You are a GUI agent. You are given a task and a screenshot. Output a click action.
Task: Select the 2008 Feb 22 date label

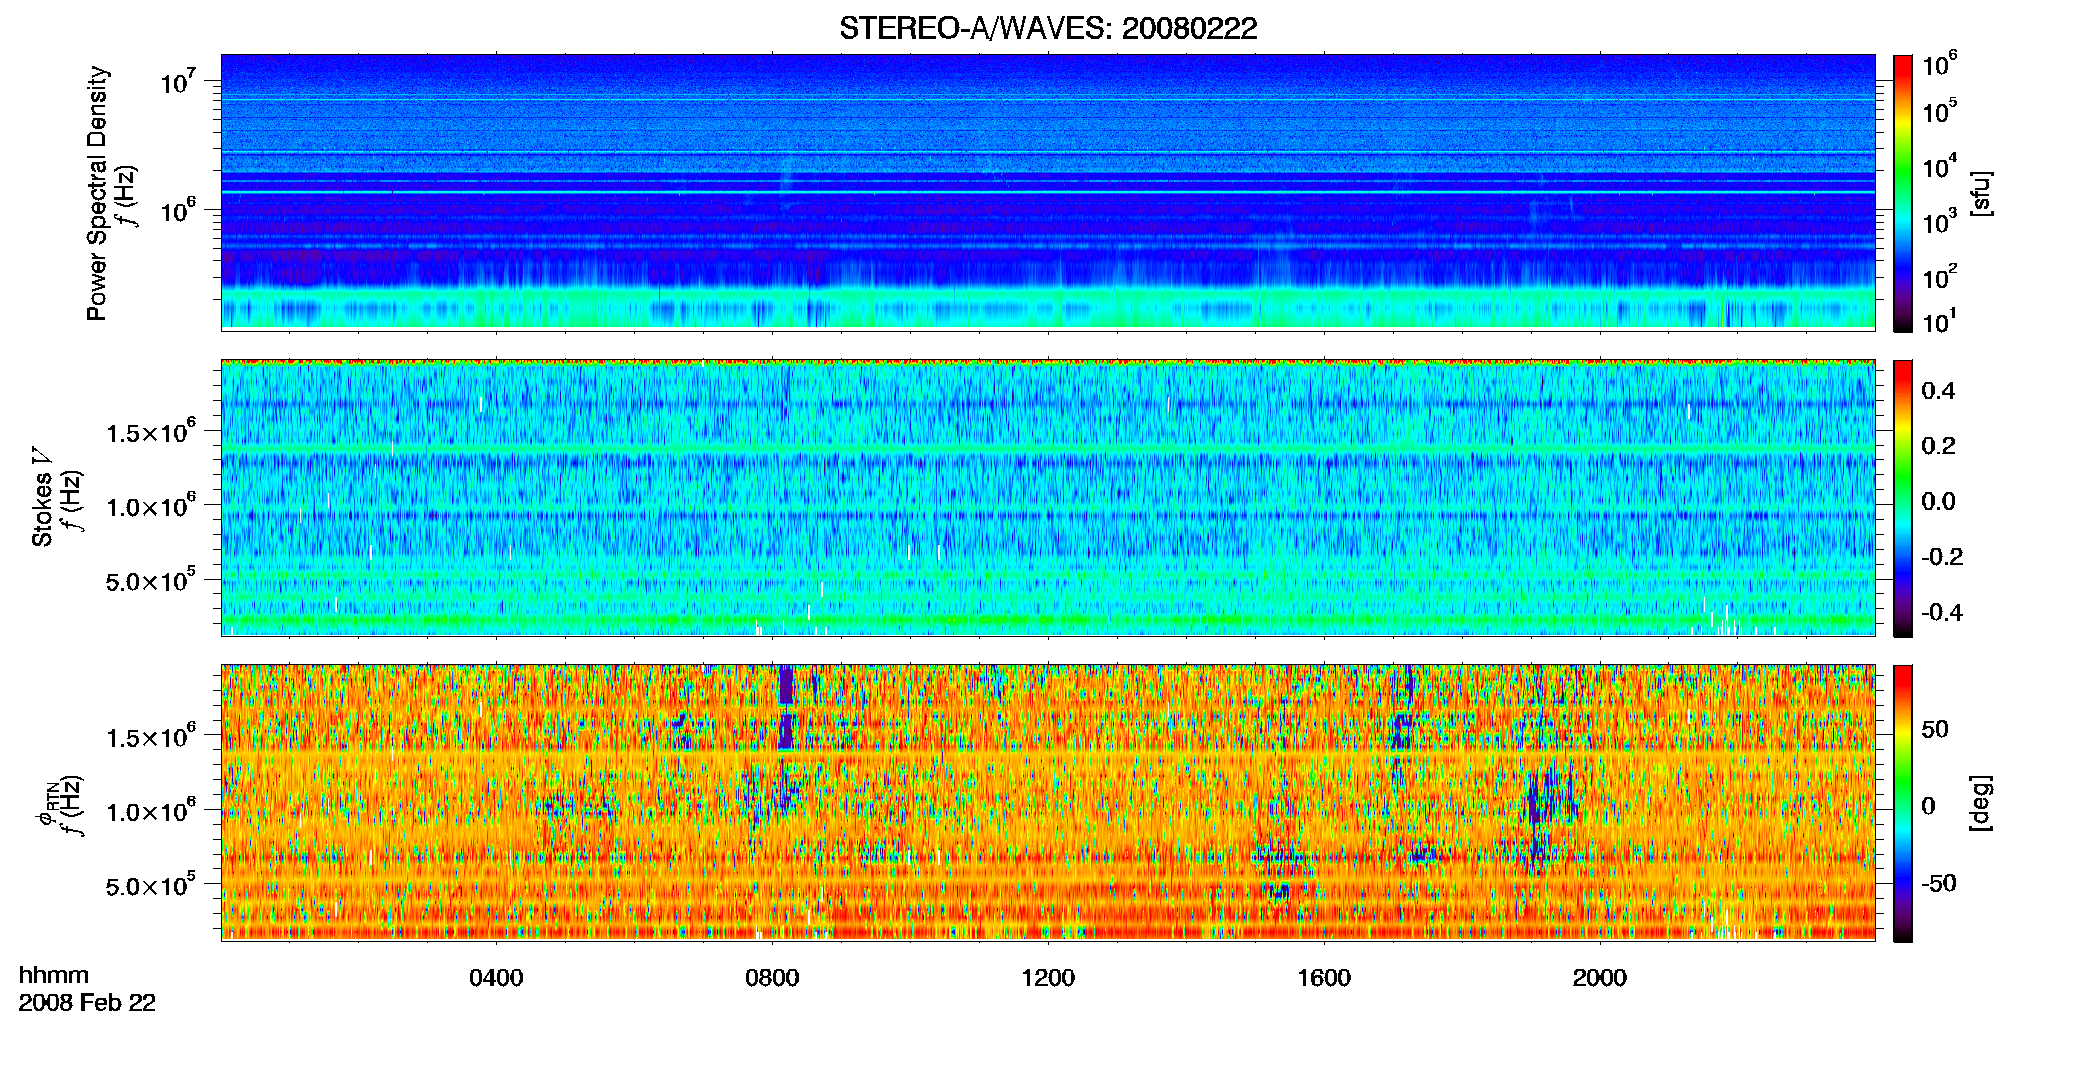(x=87, y=1003)
